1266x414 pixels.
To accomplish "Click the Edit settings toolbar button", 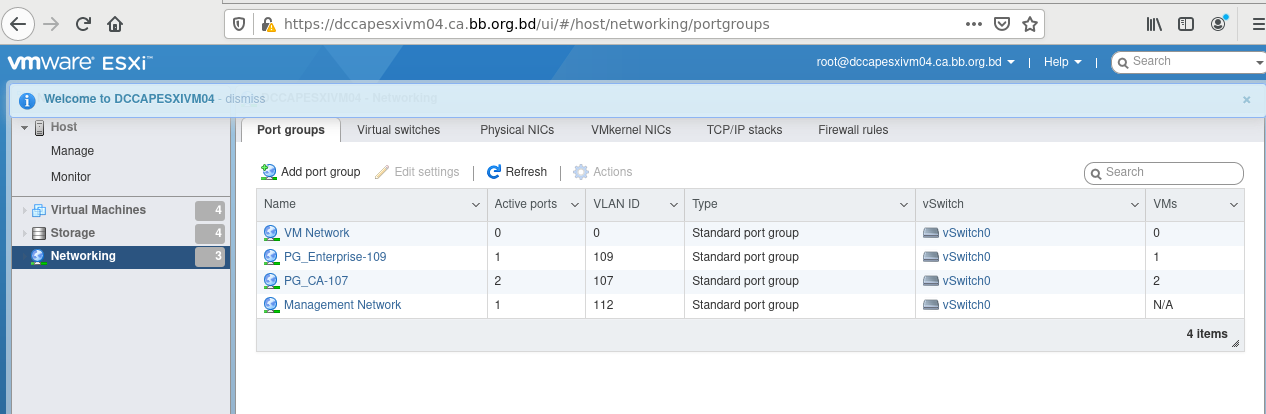I will pos(417,172).
